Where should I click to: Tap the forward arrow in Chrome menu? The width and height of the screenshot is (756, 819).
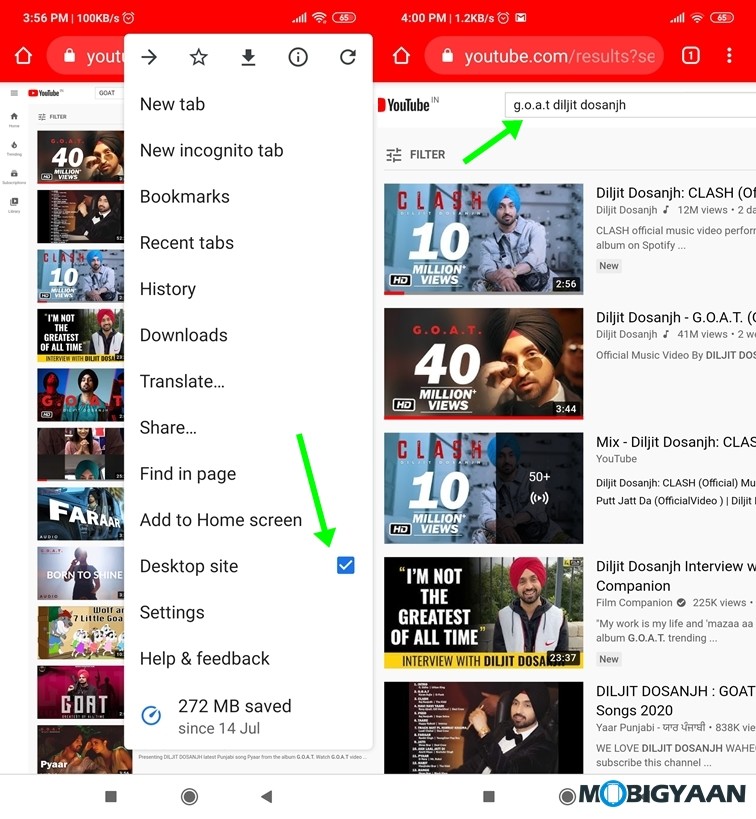pyautogui.click(x=149, y=57)
